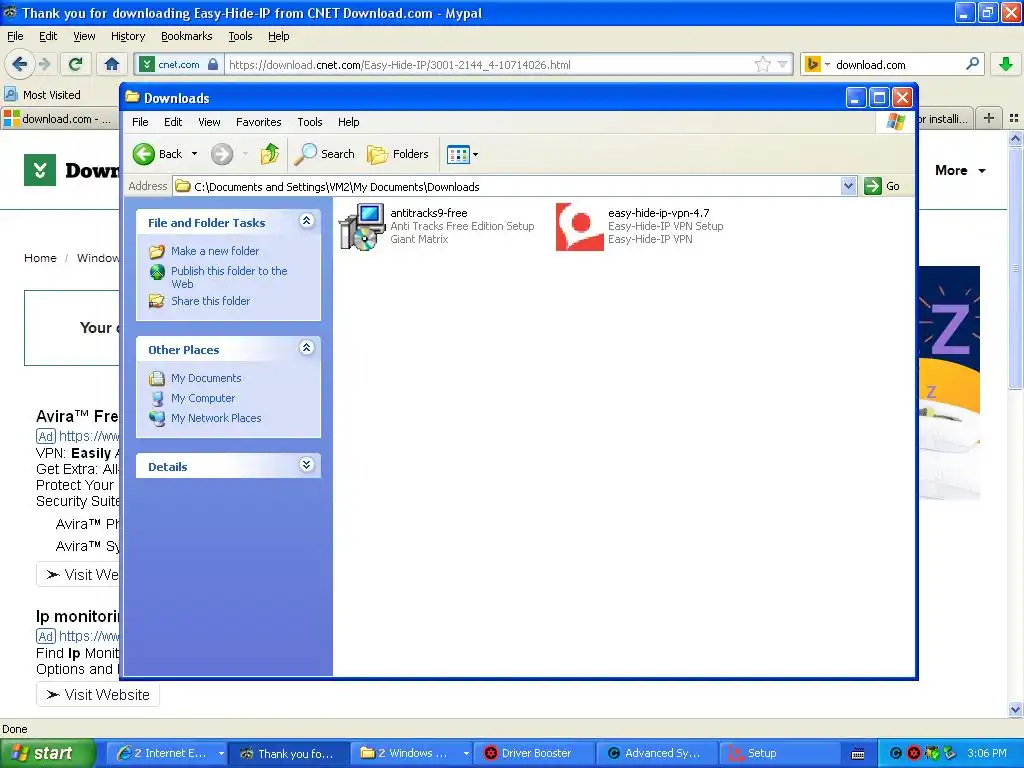Image resolution: width=1024 pixels, height=768 pixels.
Task: Switch to download.com browser tab
Action: [59, 119]
